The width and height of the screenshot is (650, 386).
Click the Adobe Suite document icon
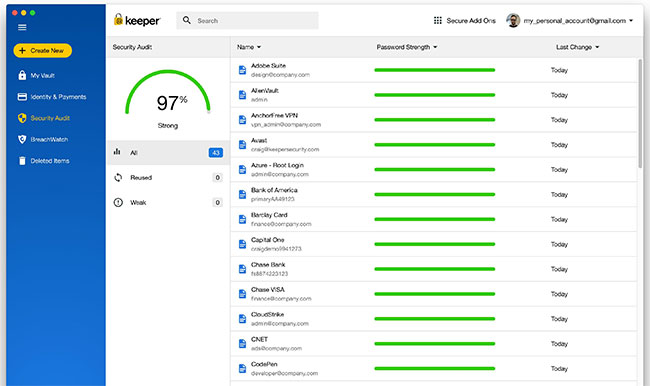(x=243, y=70)
